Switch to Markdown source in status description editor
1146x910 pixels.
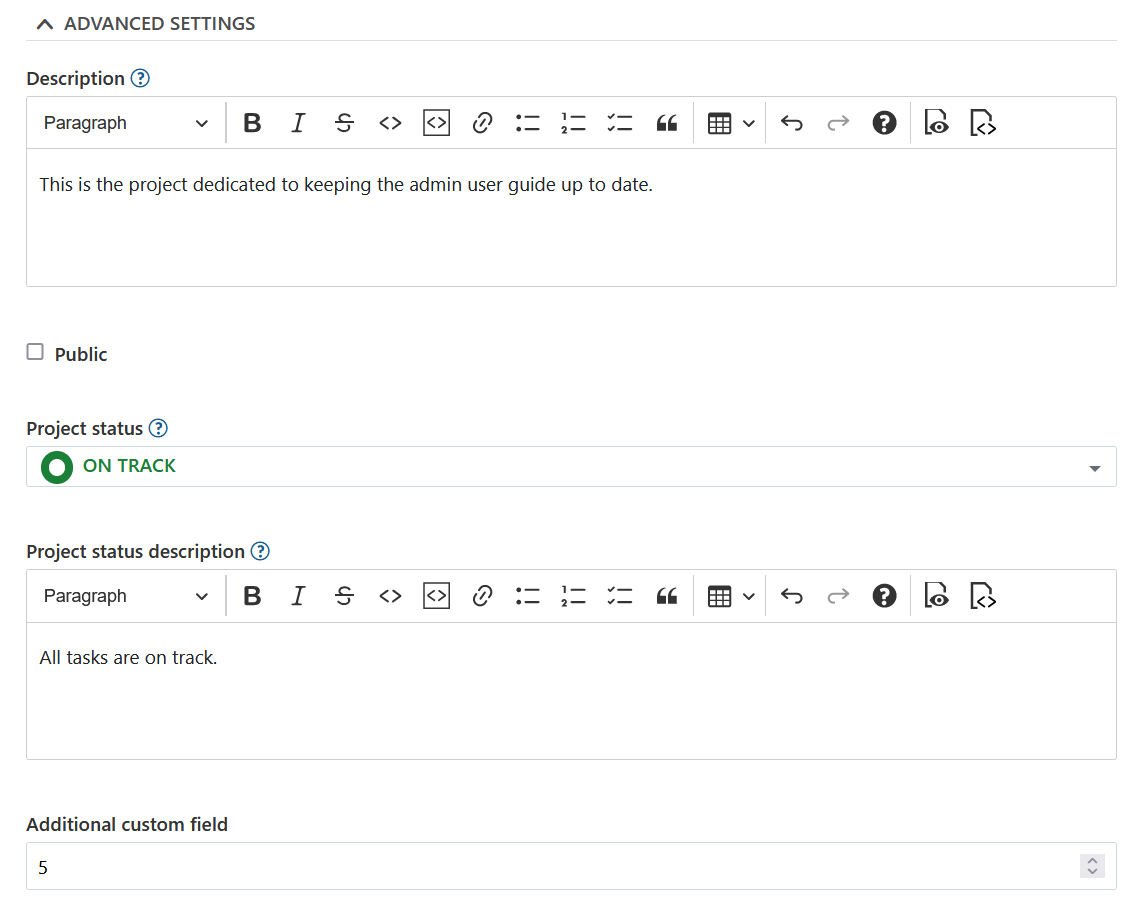tap(983, 596)
